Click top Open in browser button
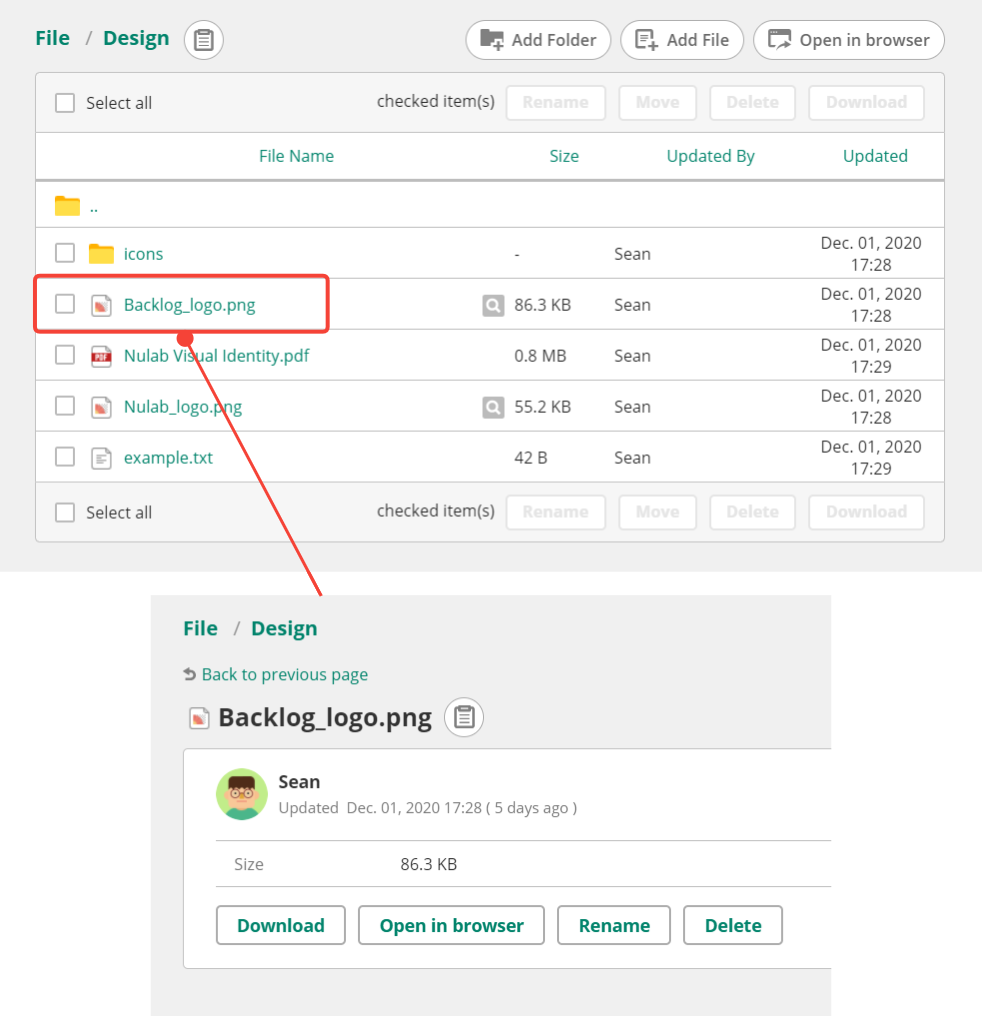Screen dimensions: 983x1017 (x=849, y=40)
